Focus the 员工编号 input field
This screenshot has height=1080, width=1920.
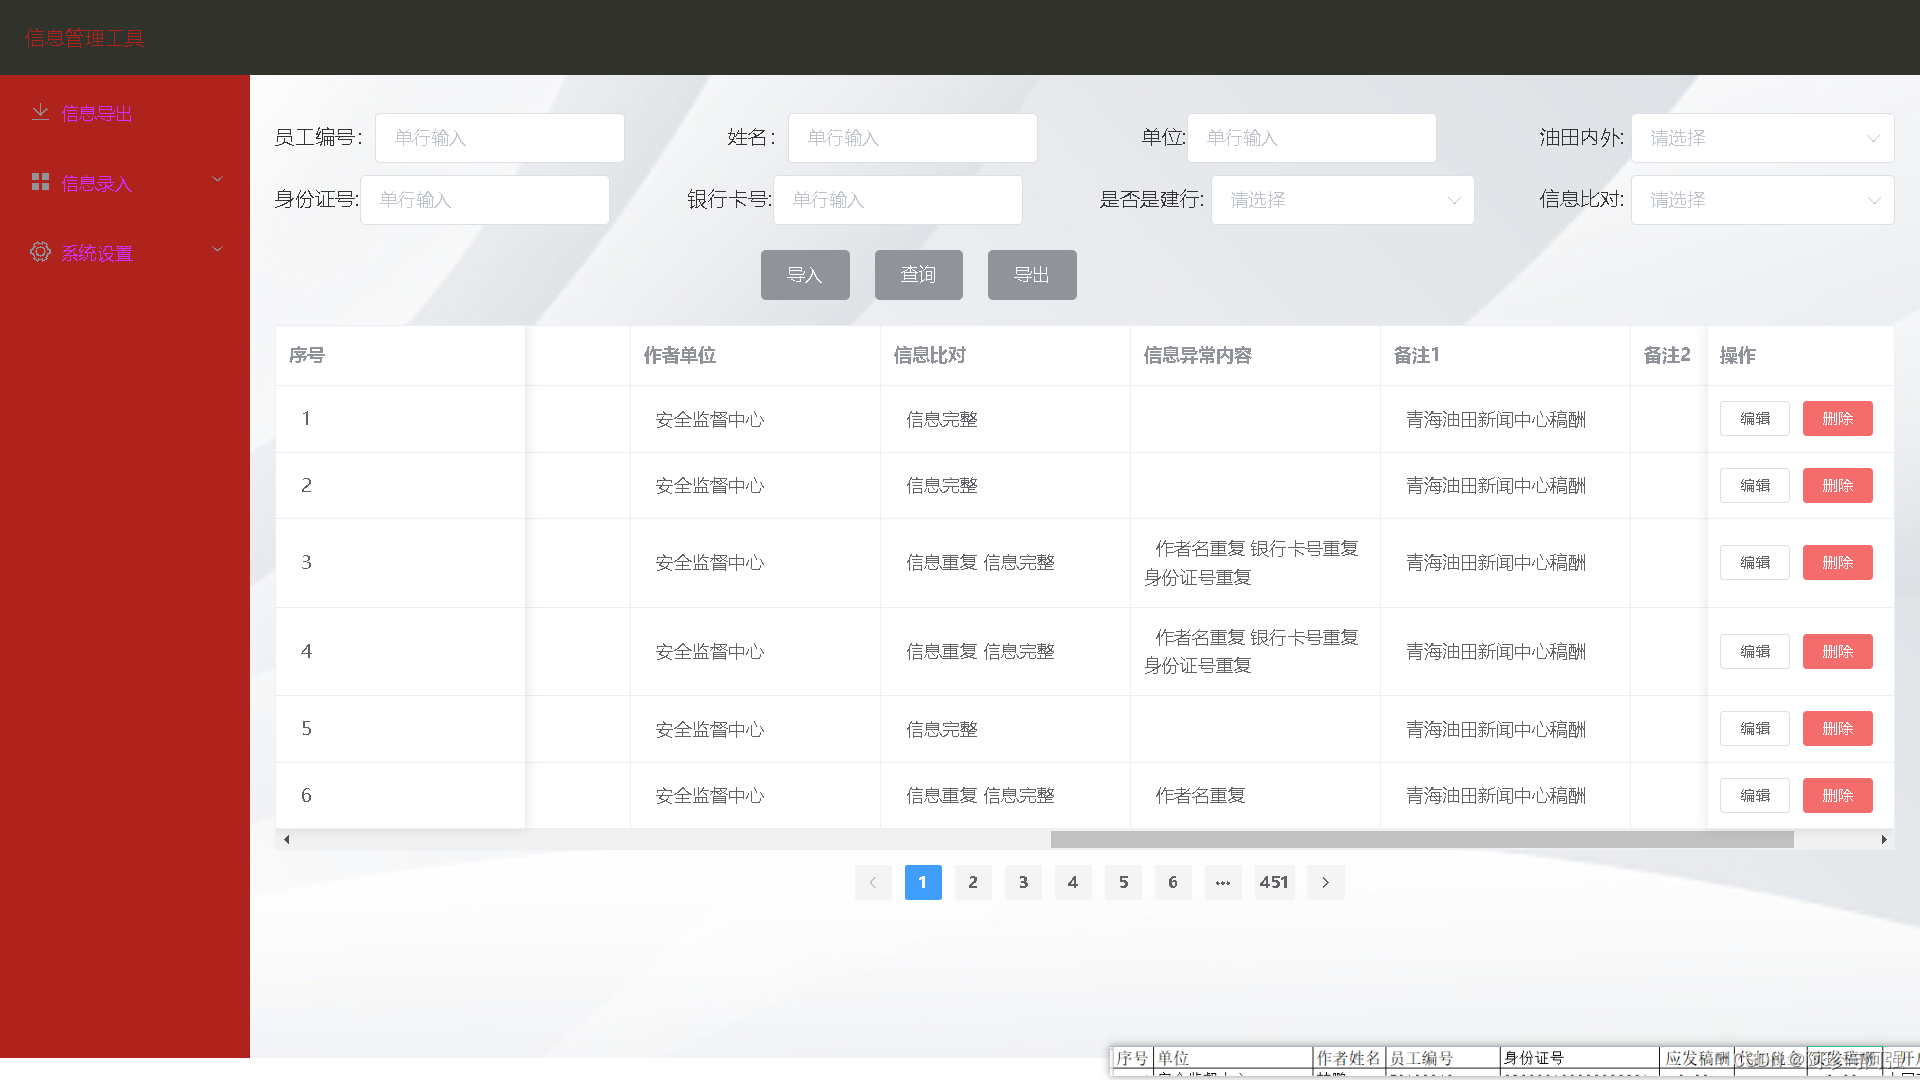click(x=499, y=138)
